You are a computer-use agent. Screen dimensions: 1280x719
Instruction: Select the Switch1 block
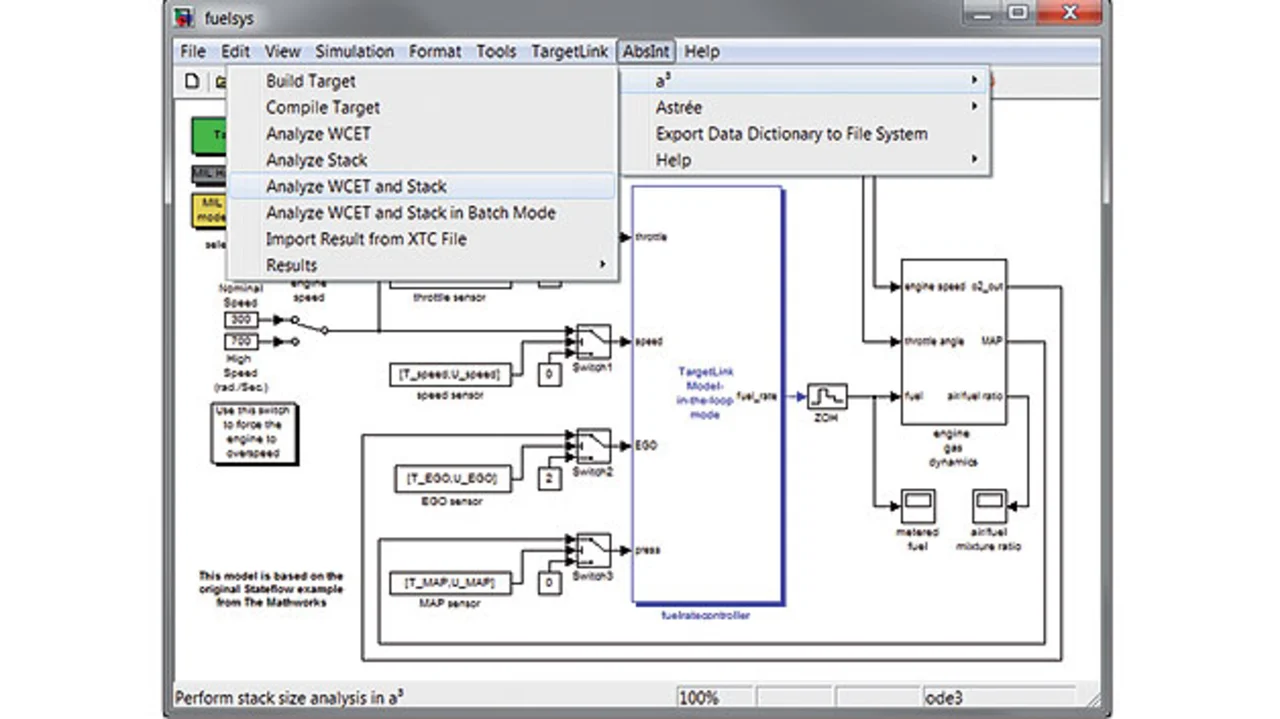(593, 341)
